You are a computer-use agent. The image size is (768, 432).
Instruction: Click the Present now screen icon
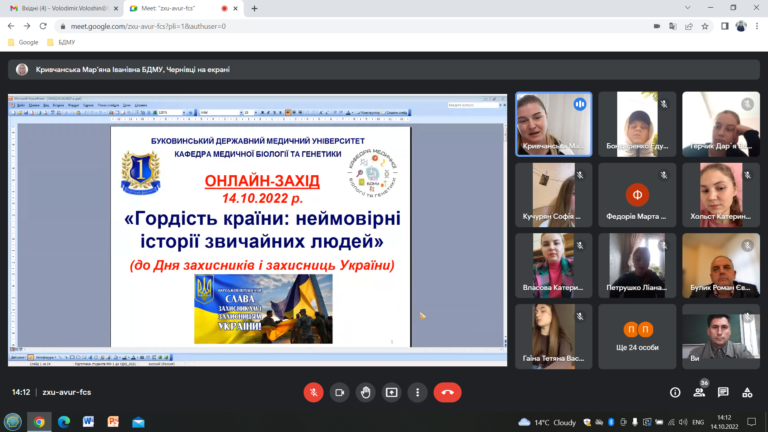pos(392,392)
